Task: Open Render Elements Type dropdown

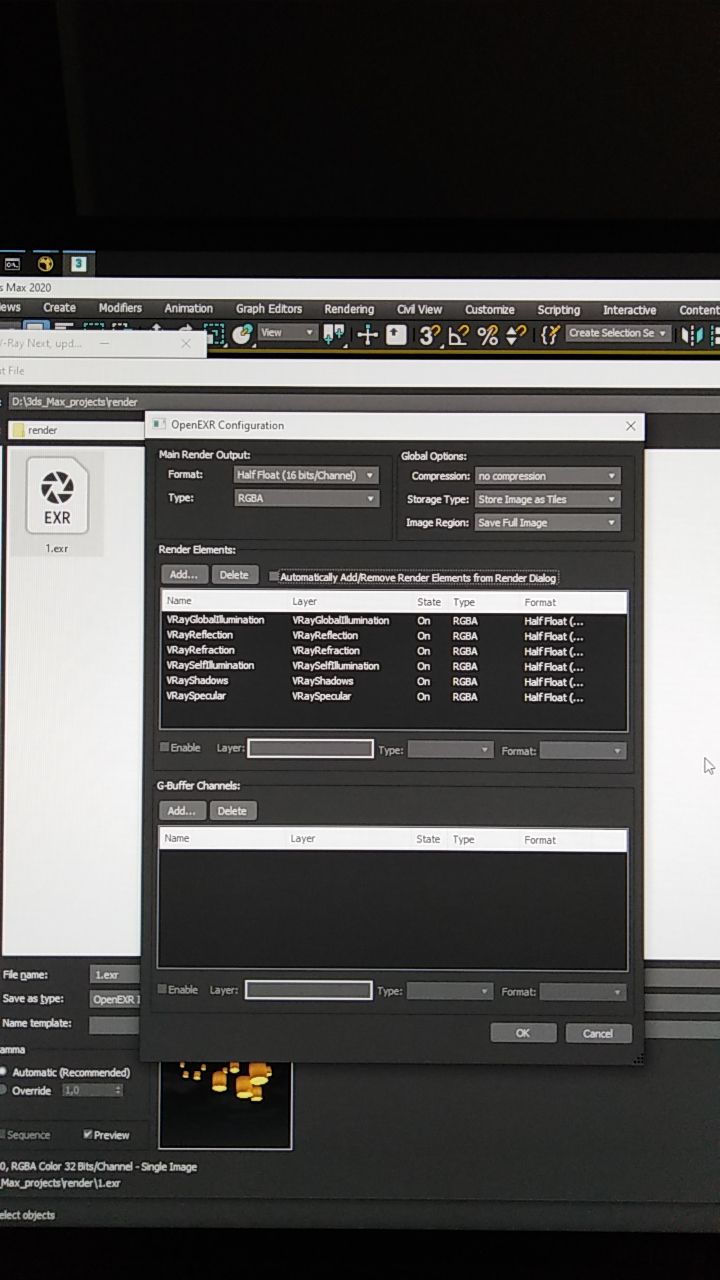Action: (450, 749)
